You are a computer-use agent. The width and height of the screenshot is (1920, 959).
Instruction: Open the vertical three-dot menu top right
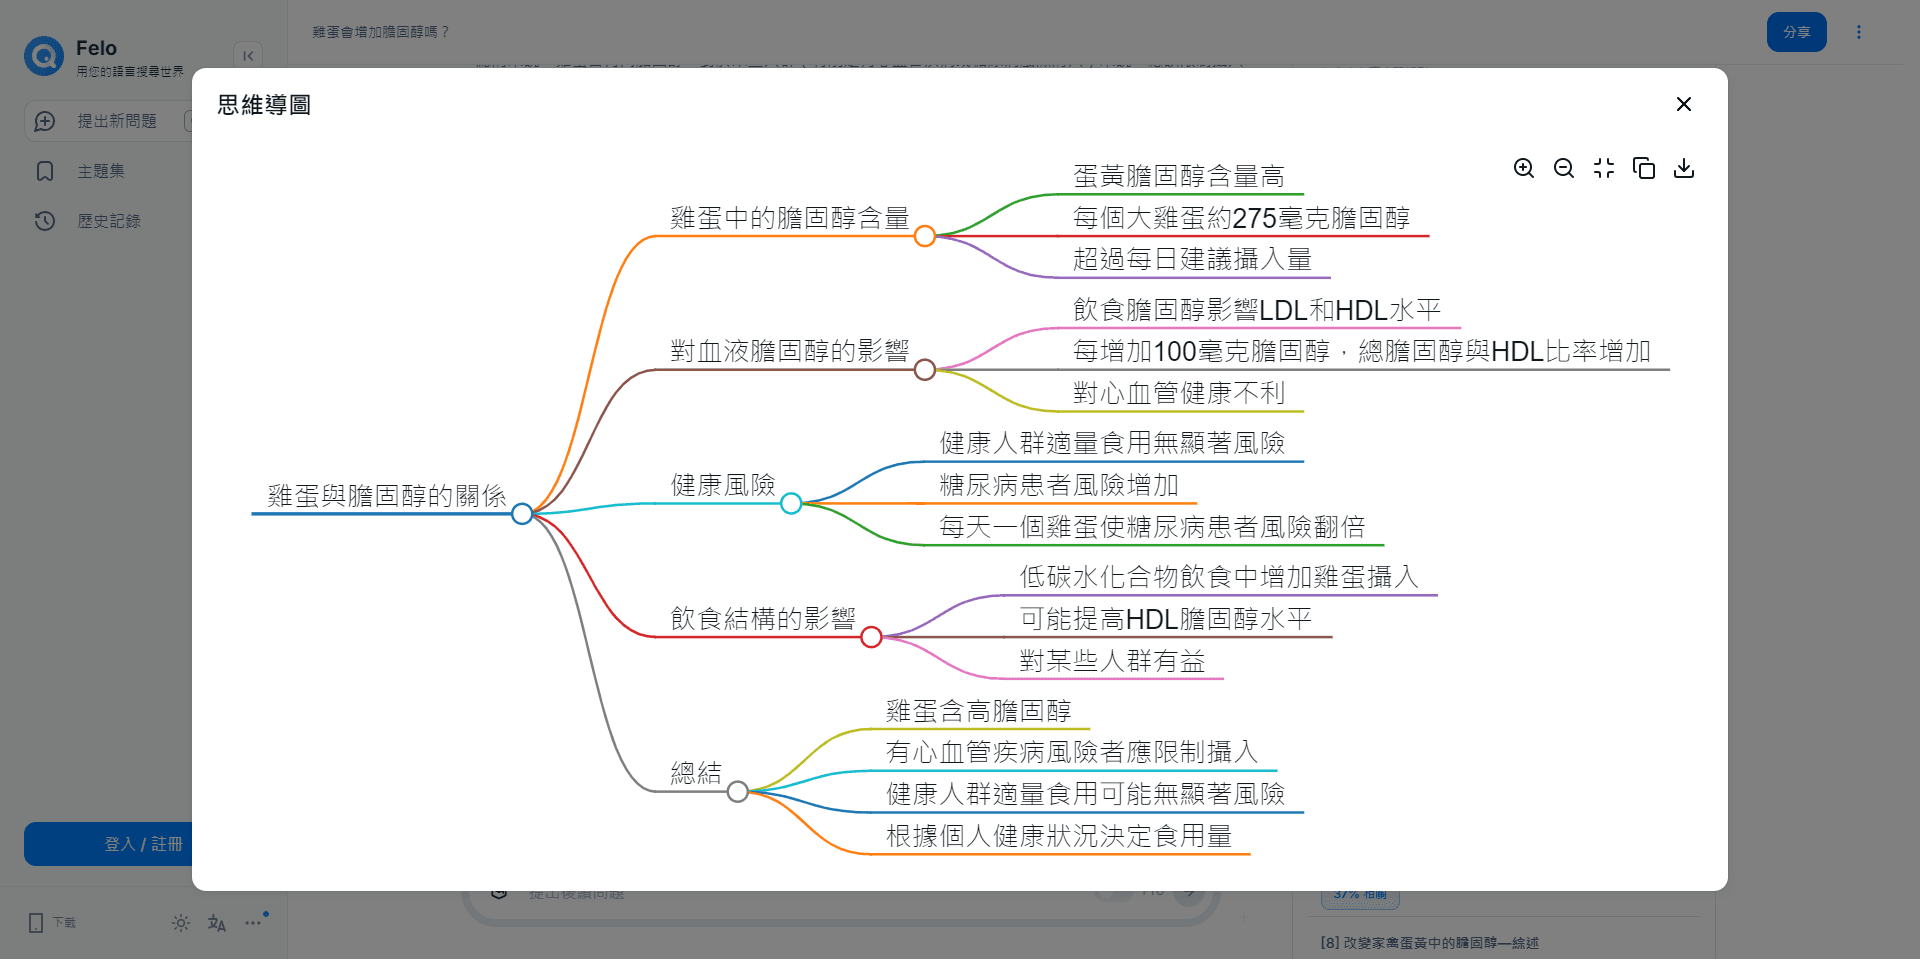pos(1859,32)
